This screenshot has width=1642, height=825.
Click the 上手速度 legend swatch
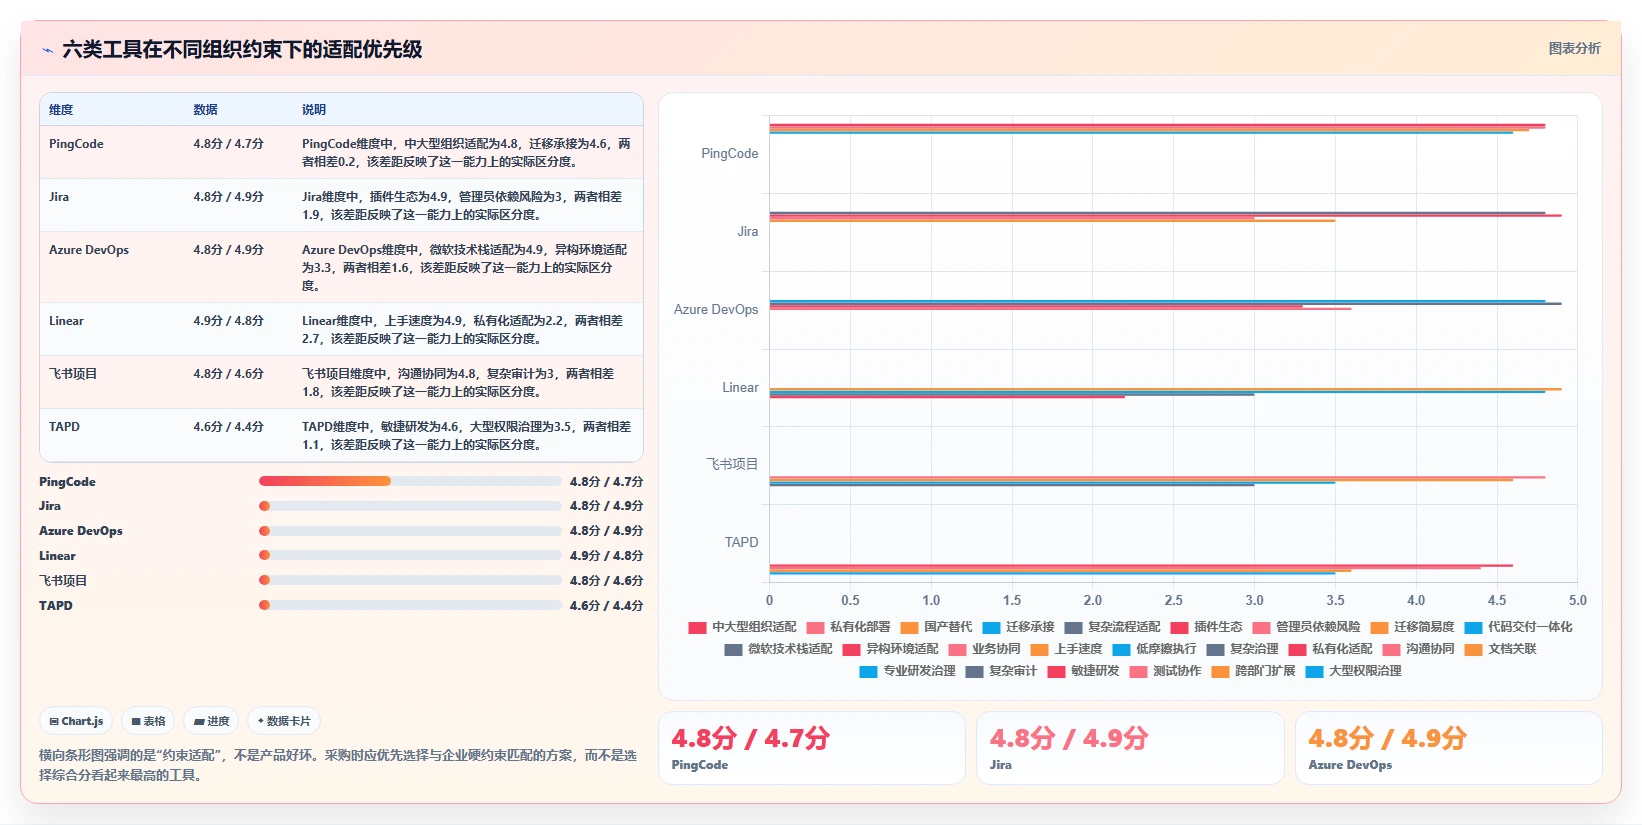pyautogui.click(x=1039, y=650)
